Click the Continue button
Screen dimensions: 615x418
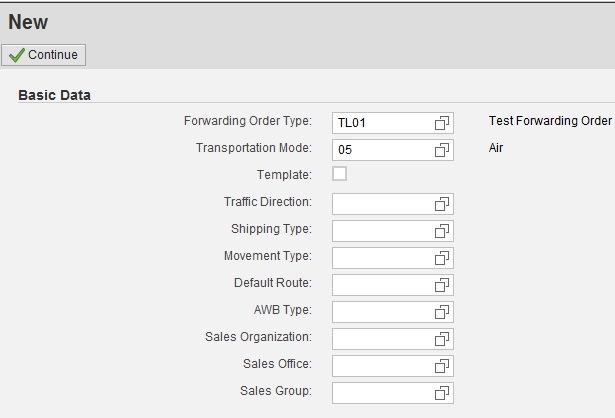tap(44, 55)
